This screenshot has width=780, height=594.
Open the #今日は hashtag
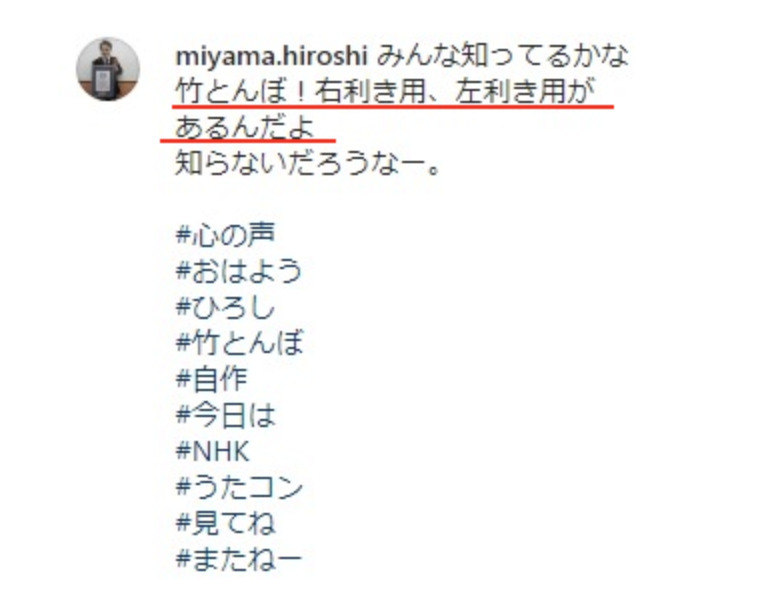click(x=225, y=415)
